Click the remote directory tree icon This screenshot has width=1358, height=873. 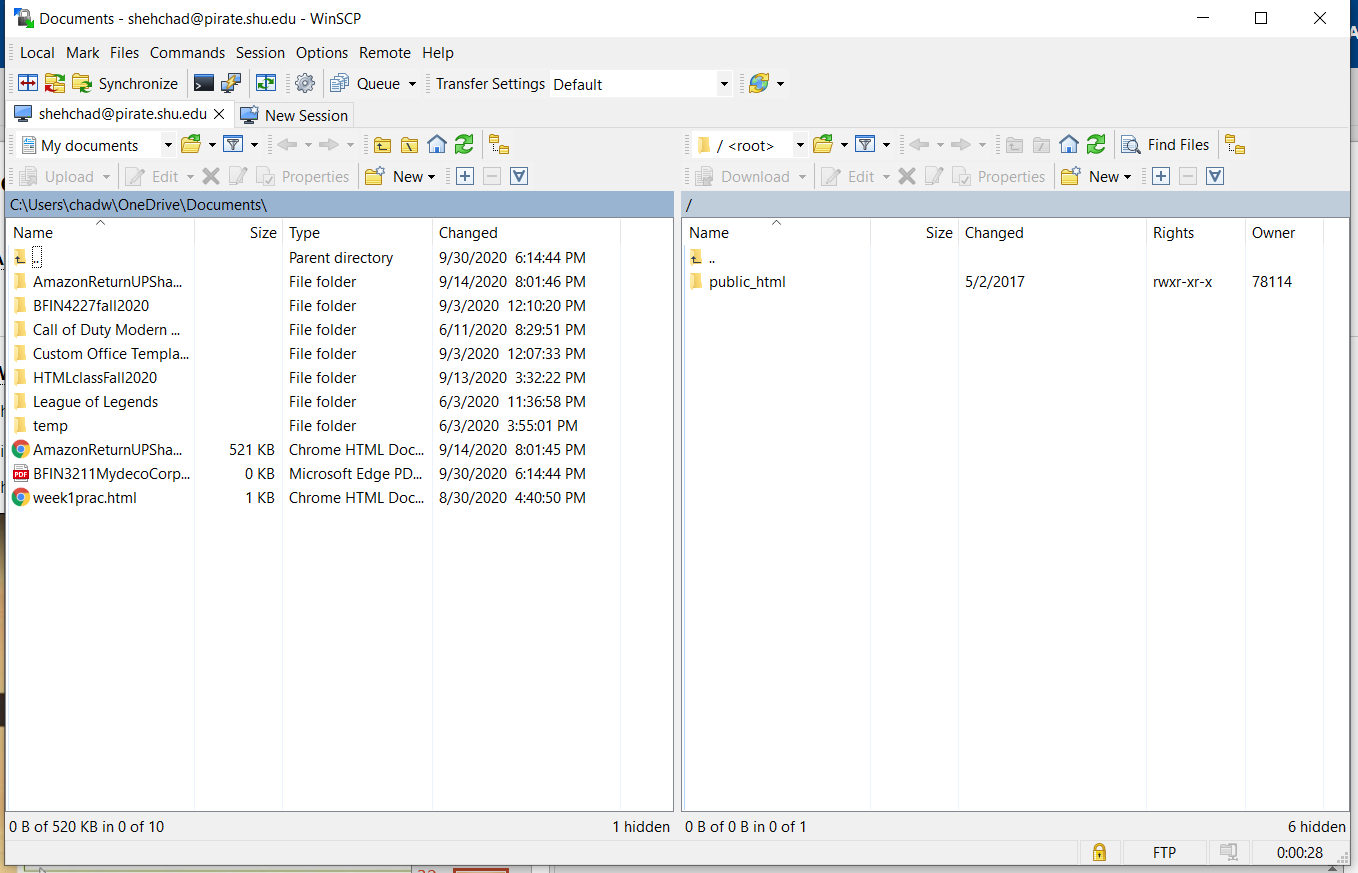point(1235,145)
